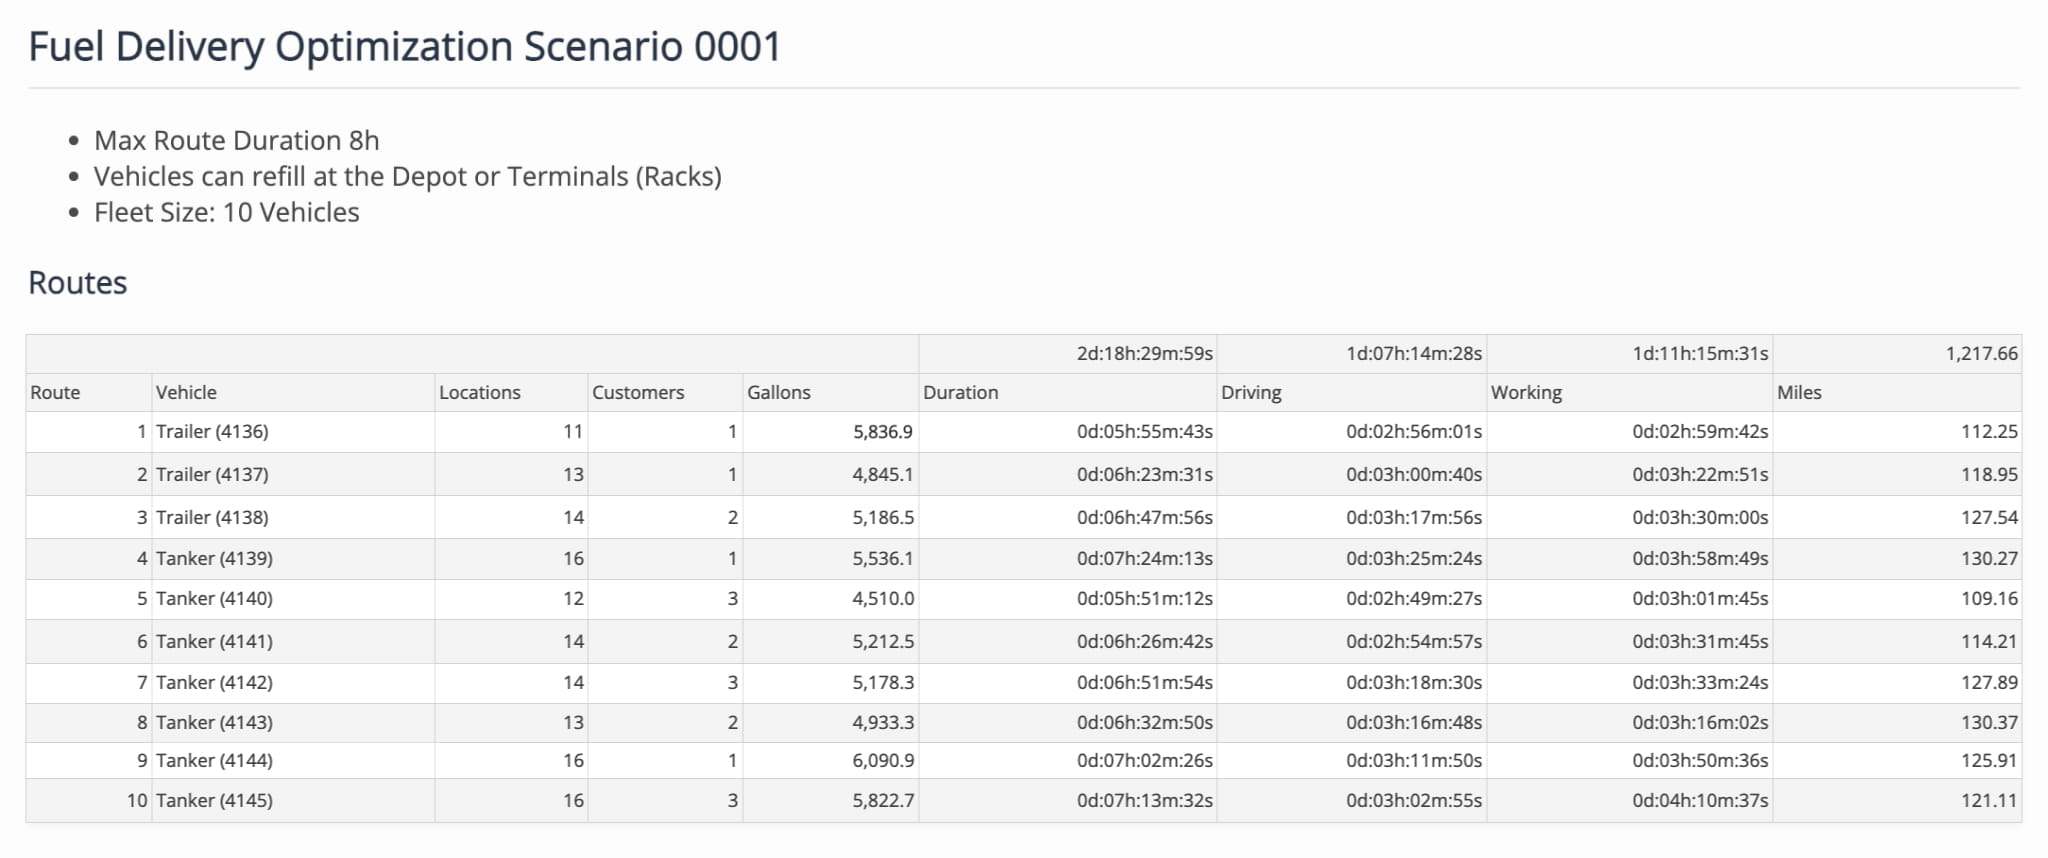Click the Working column header
2048x858 pixels.
click(1526, 393)
